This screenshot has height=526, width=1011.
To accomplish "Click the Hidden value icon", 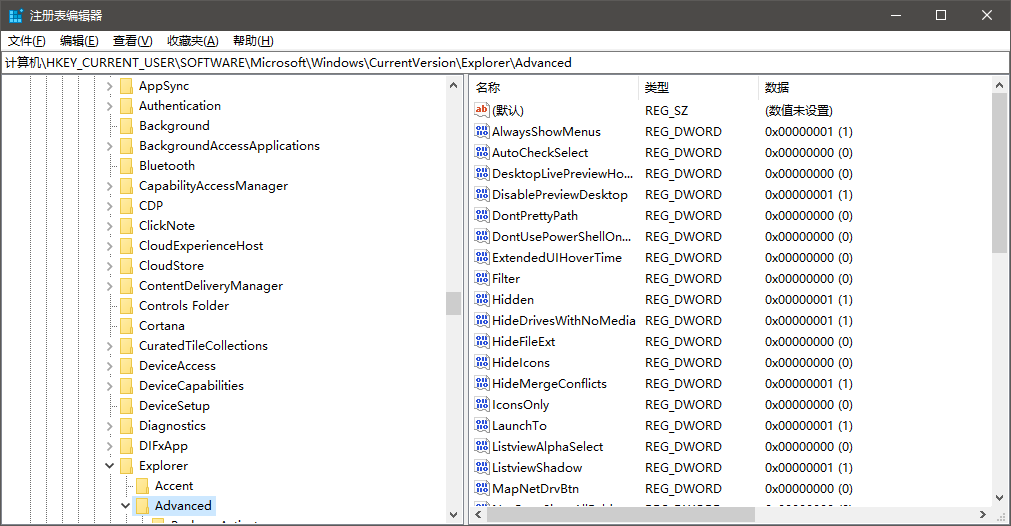I will (482, 299).
